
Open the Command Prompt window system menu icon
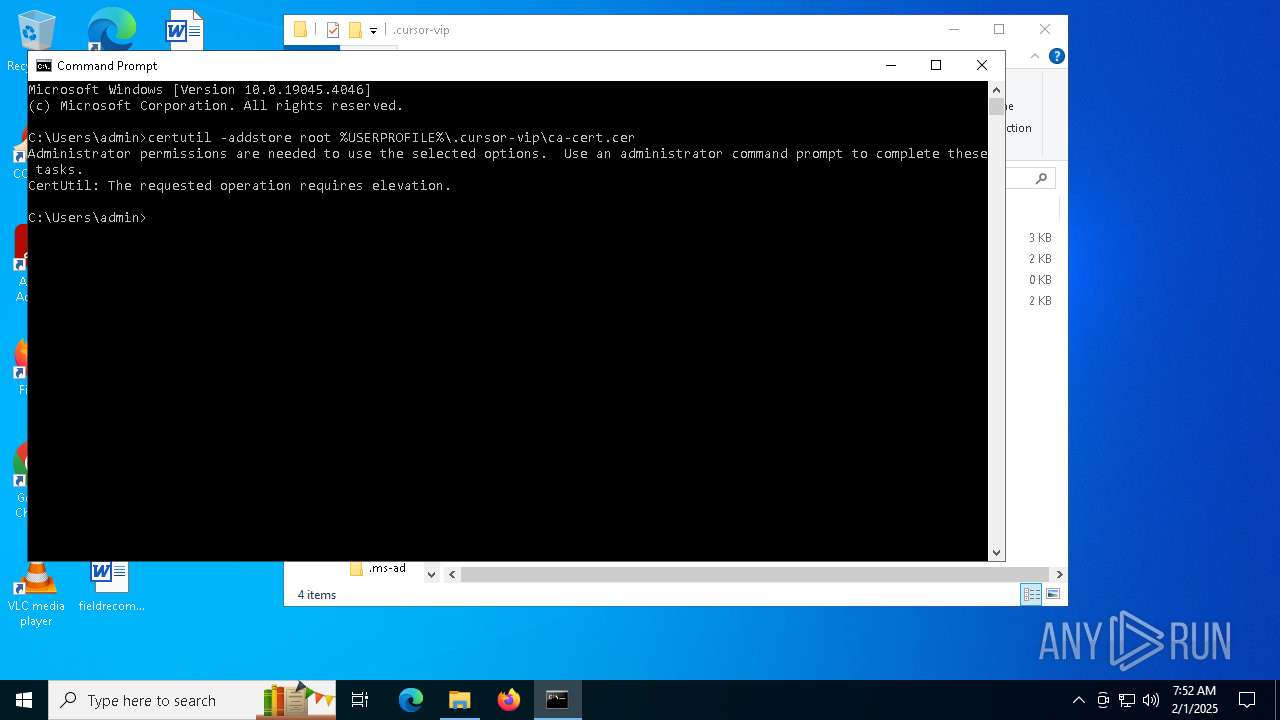[x=43, y=66]
